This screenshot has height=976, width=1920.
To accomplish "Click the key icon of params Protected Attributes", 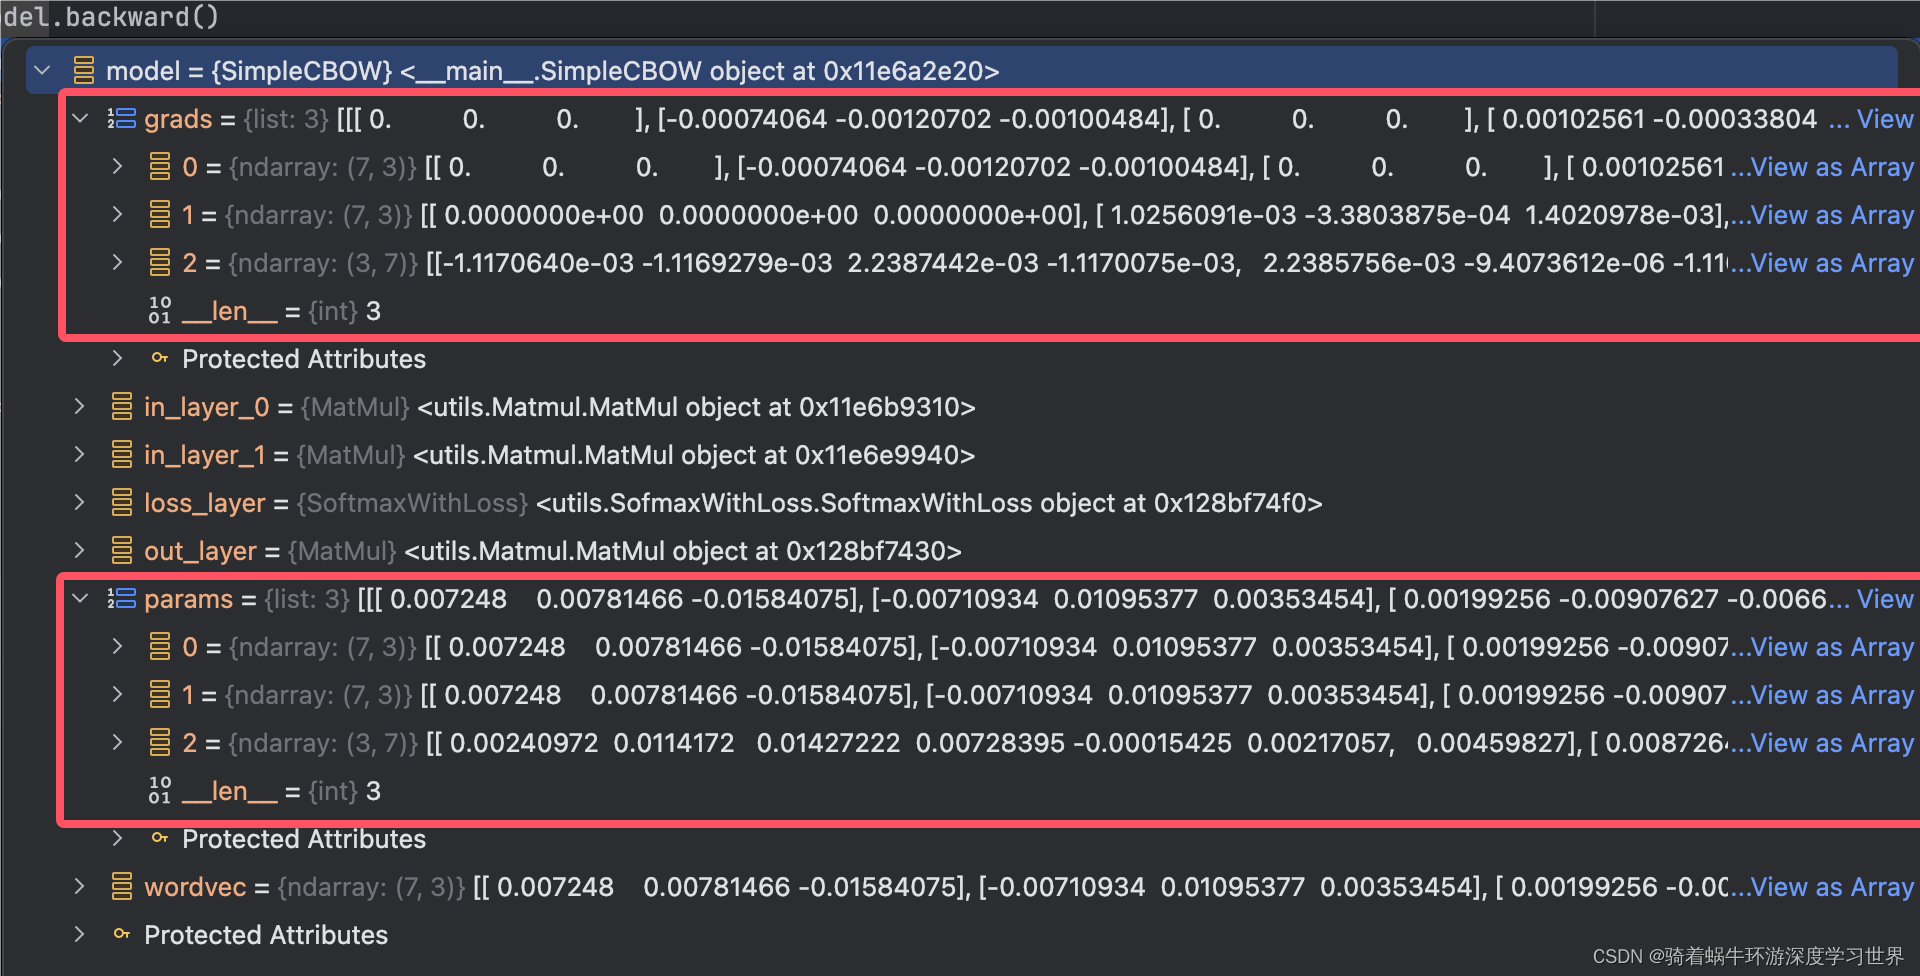I will click(160, 837).
